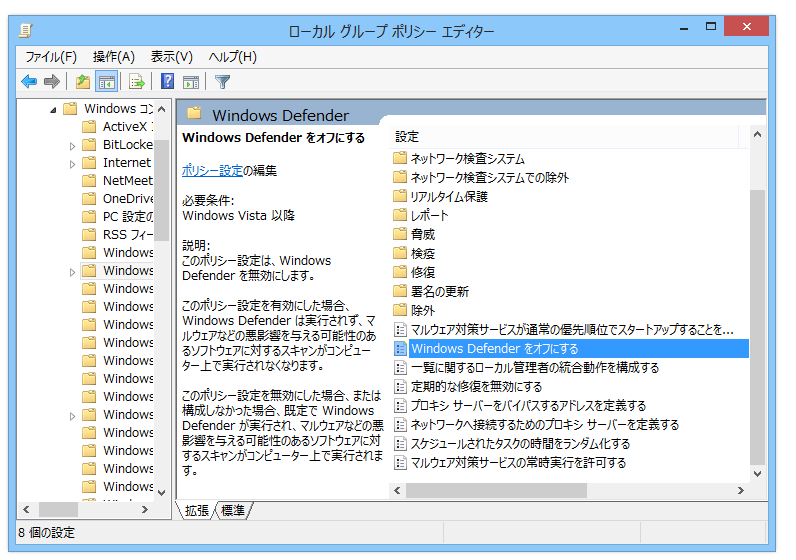Open the ネットワーク検査システムでの除外 folder
The height and width of the screenshot is (560, 796).
coord(481,177)
